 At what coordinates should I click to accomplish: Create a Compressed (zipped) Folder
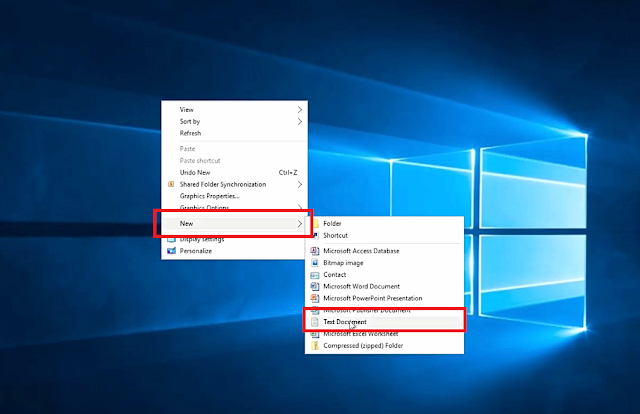384,345
